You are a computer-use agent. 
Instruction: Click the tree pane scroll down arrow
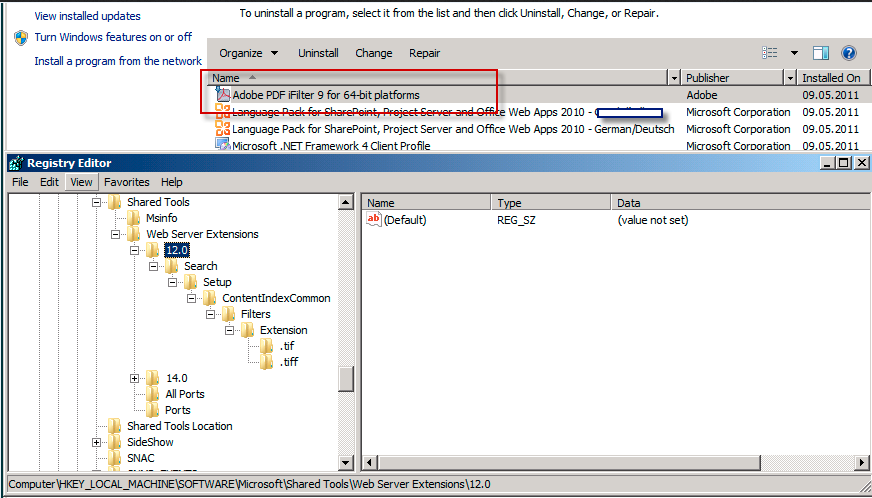pyautogui.click(x=346, y=462)
